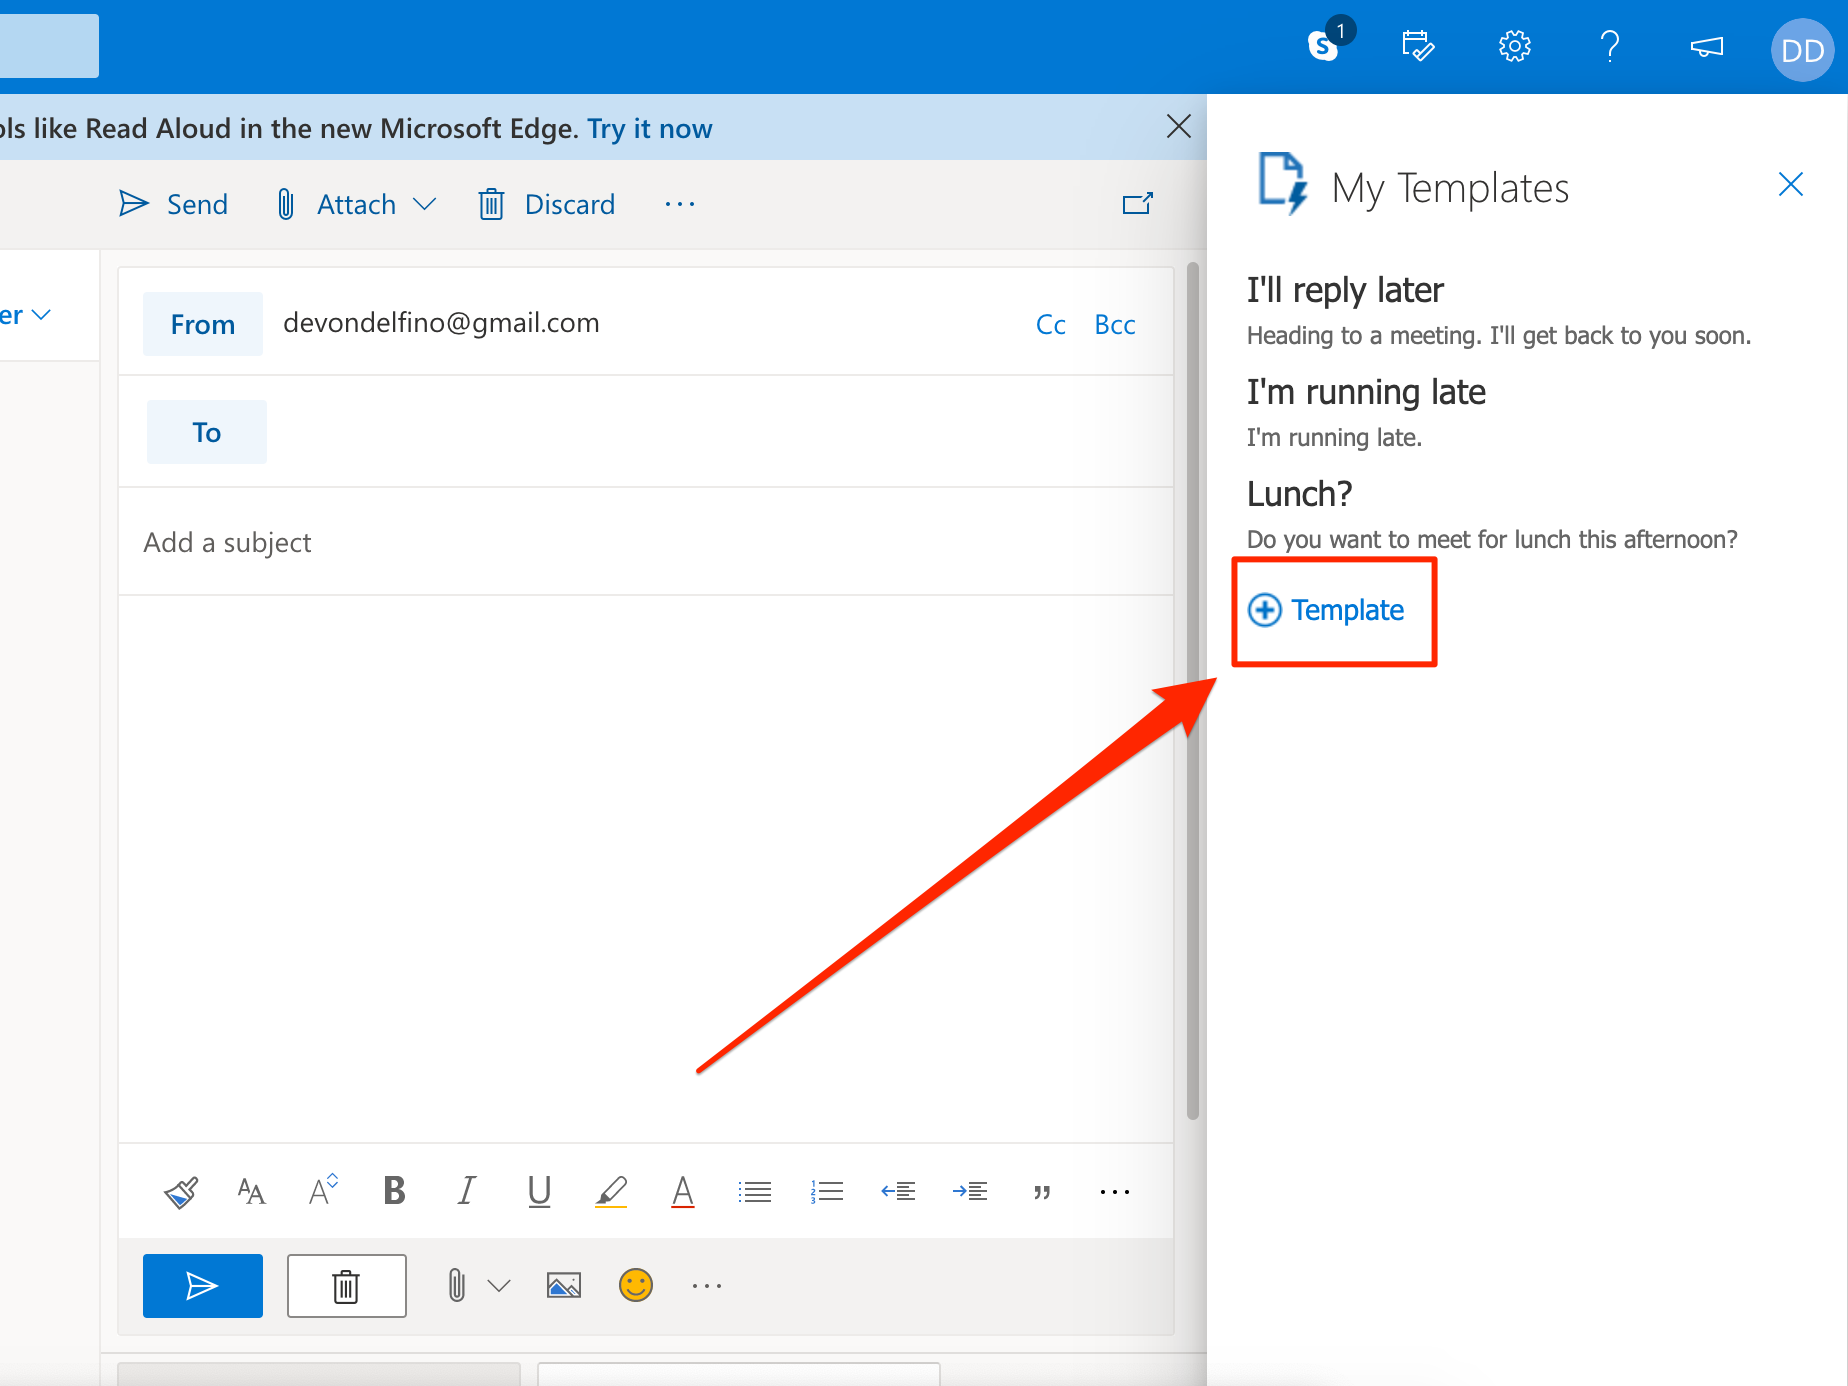
Task: Click the Try it now link
Action: pos(649,128)
